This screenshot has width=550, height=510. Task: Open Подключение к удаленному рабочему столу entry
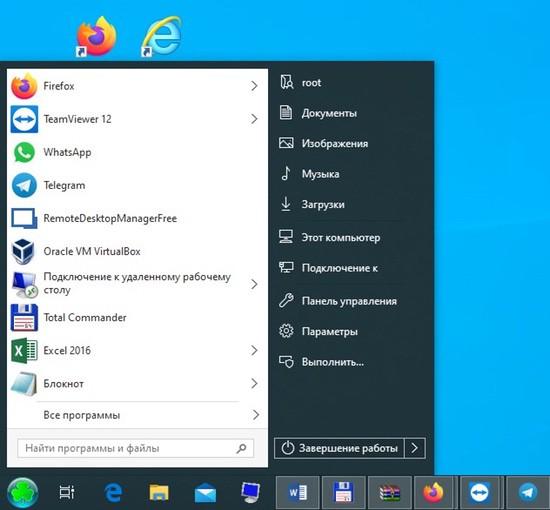coord(137,284)
